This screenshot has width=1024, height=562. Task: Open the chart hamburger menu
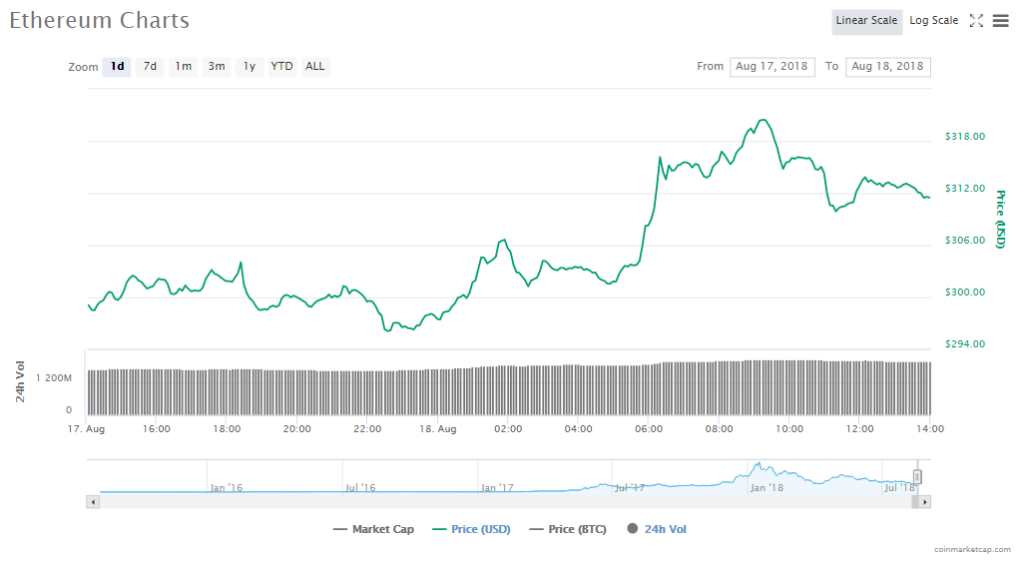(1000, 21)
